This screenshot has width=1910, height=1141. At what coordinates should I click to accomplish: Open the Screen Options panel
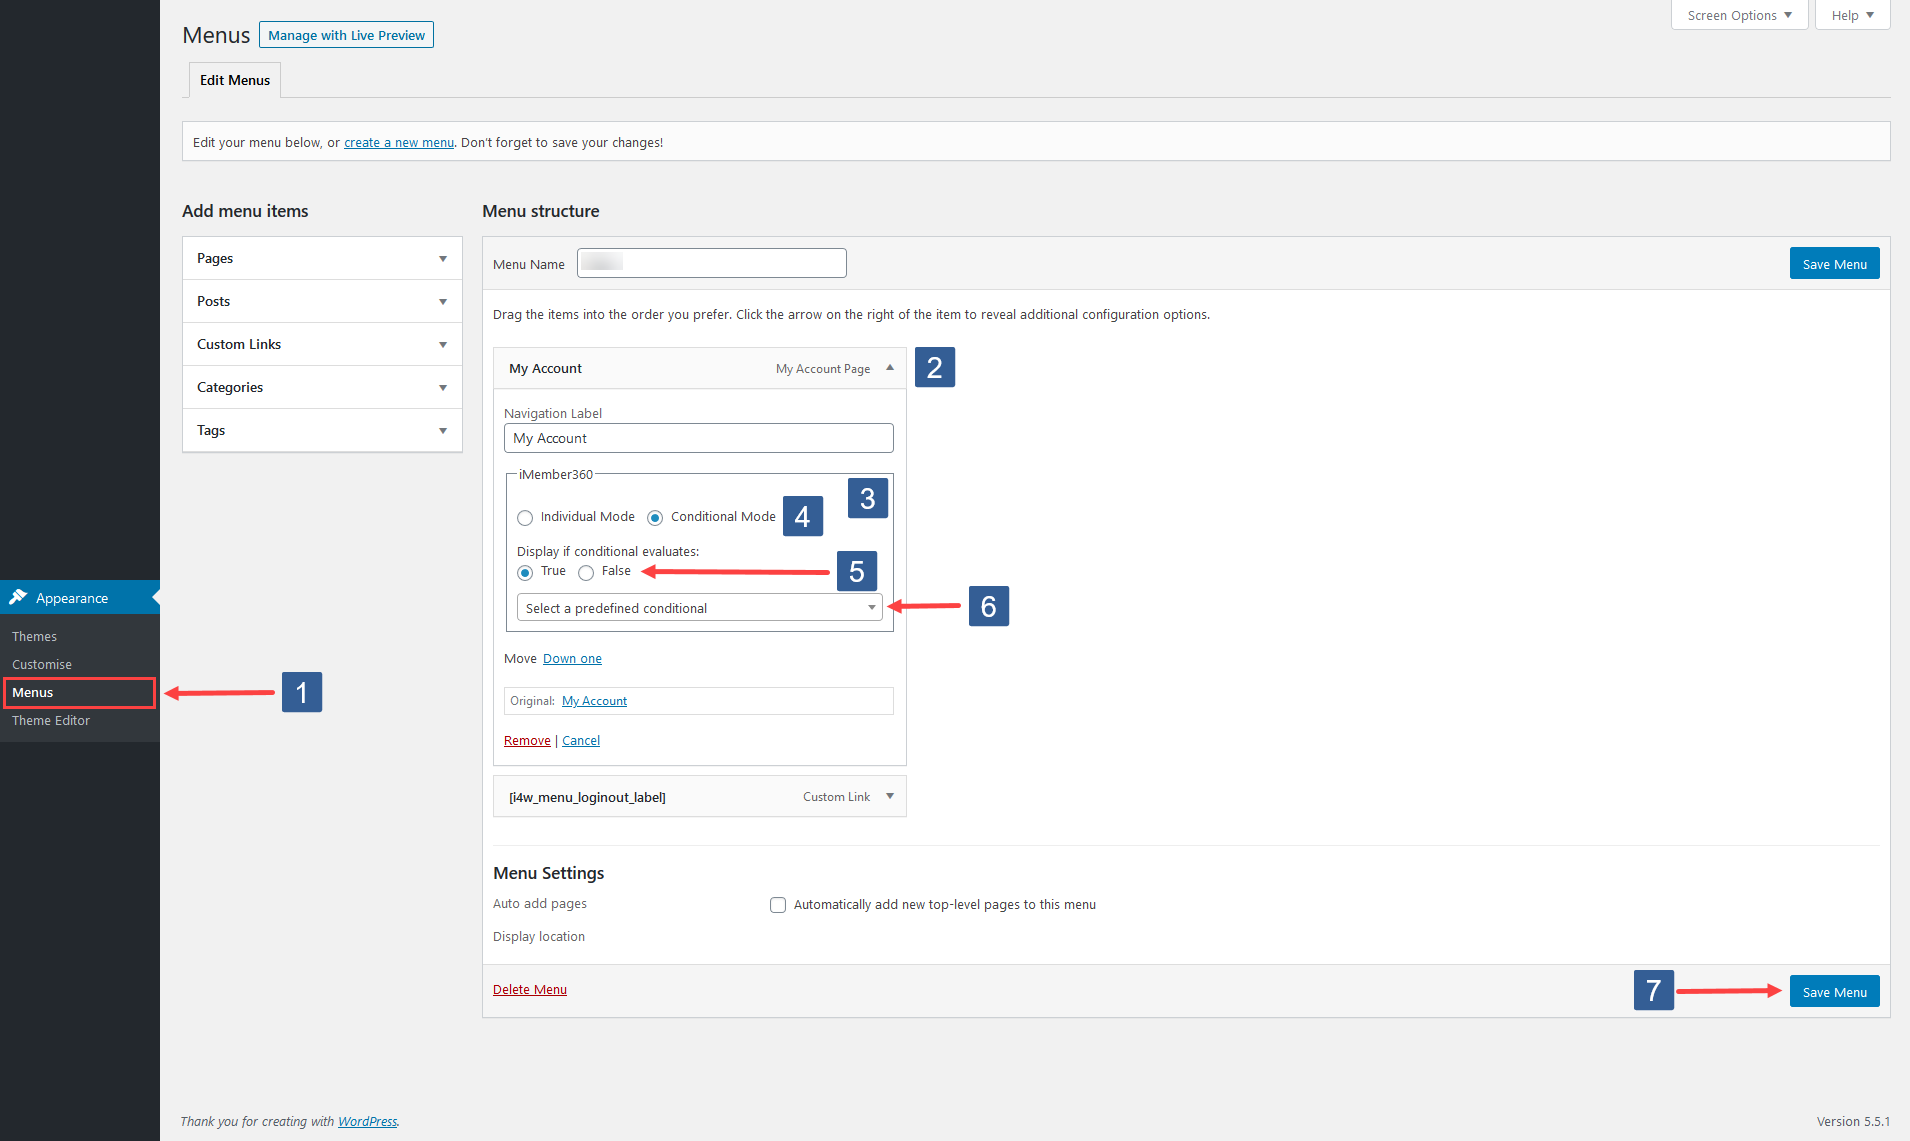pos(1737,14)
